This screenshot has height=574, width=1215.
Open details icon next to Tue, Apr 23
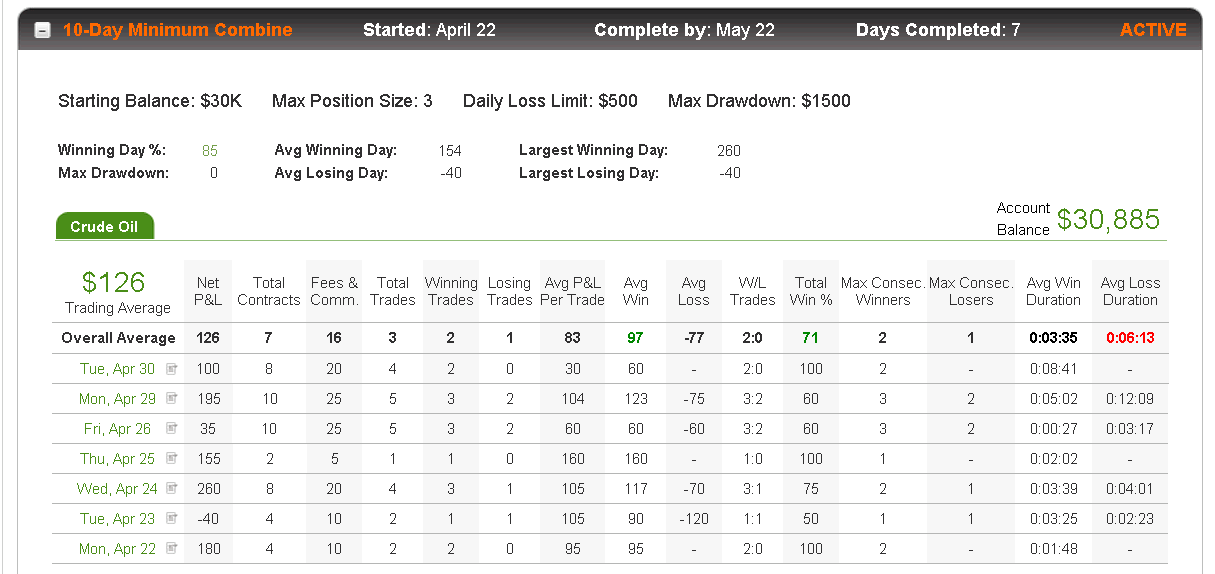click(172, 519)
